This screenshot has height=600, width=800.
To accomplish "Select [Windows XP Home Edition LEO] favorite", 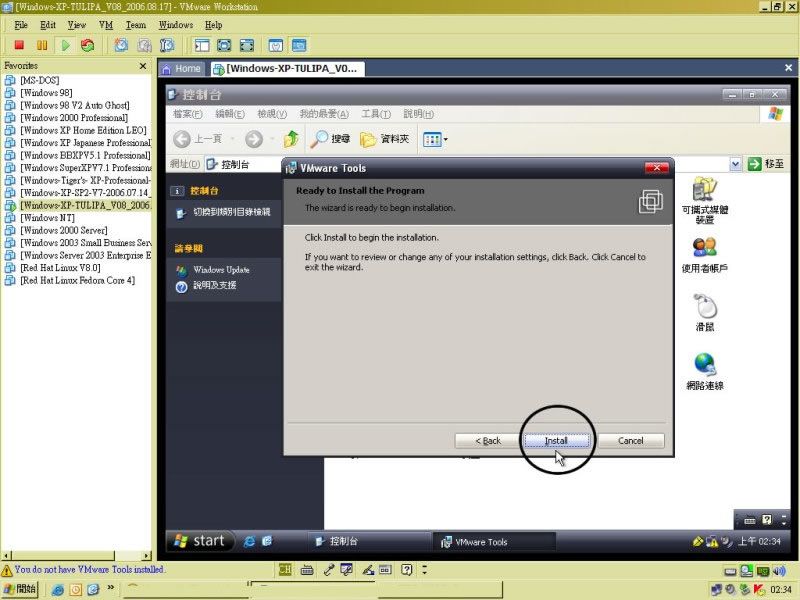I will point(83,130).
